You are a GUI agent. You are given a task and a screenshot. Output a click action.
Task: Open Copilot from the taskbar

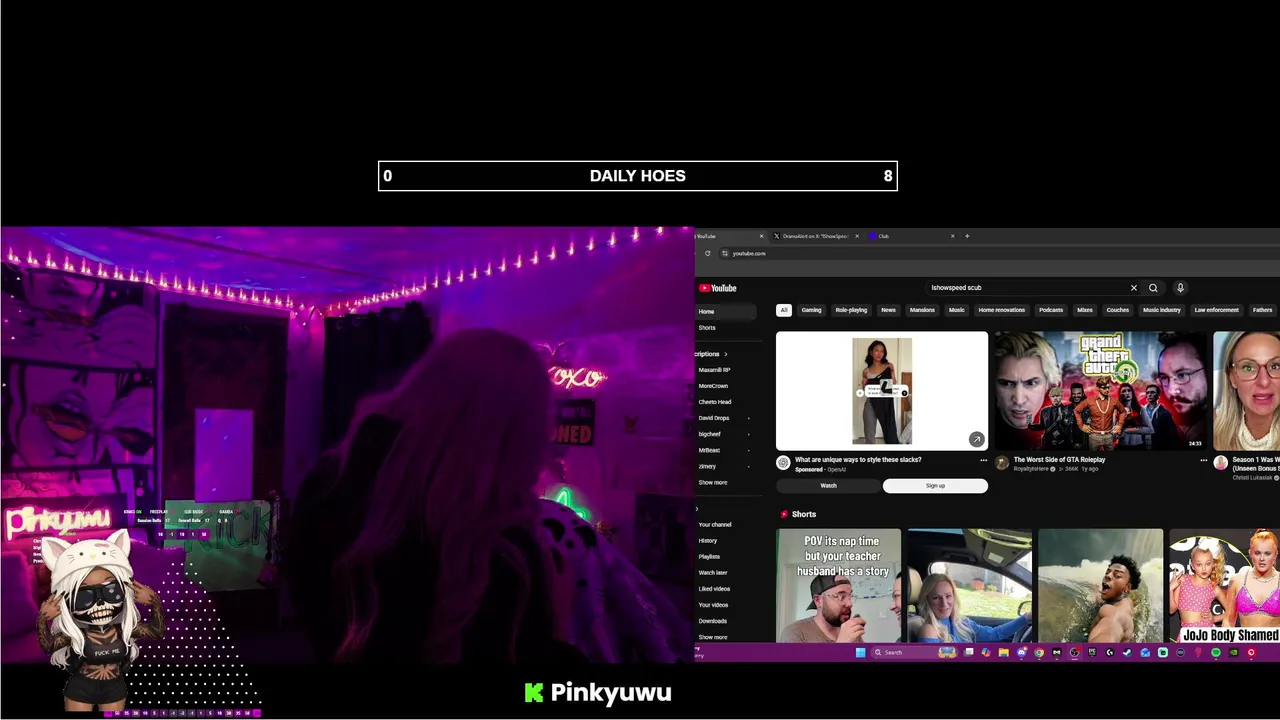pyautogui.click(x=985, y=653)
